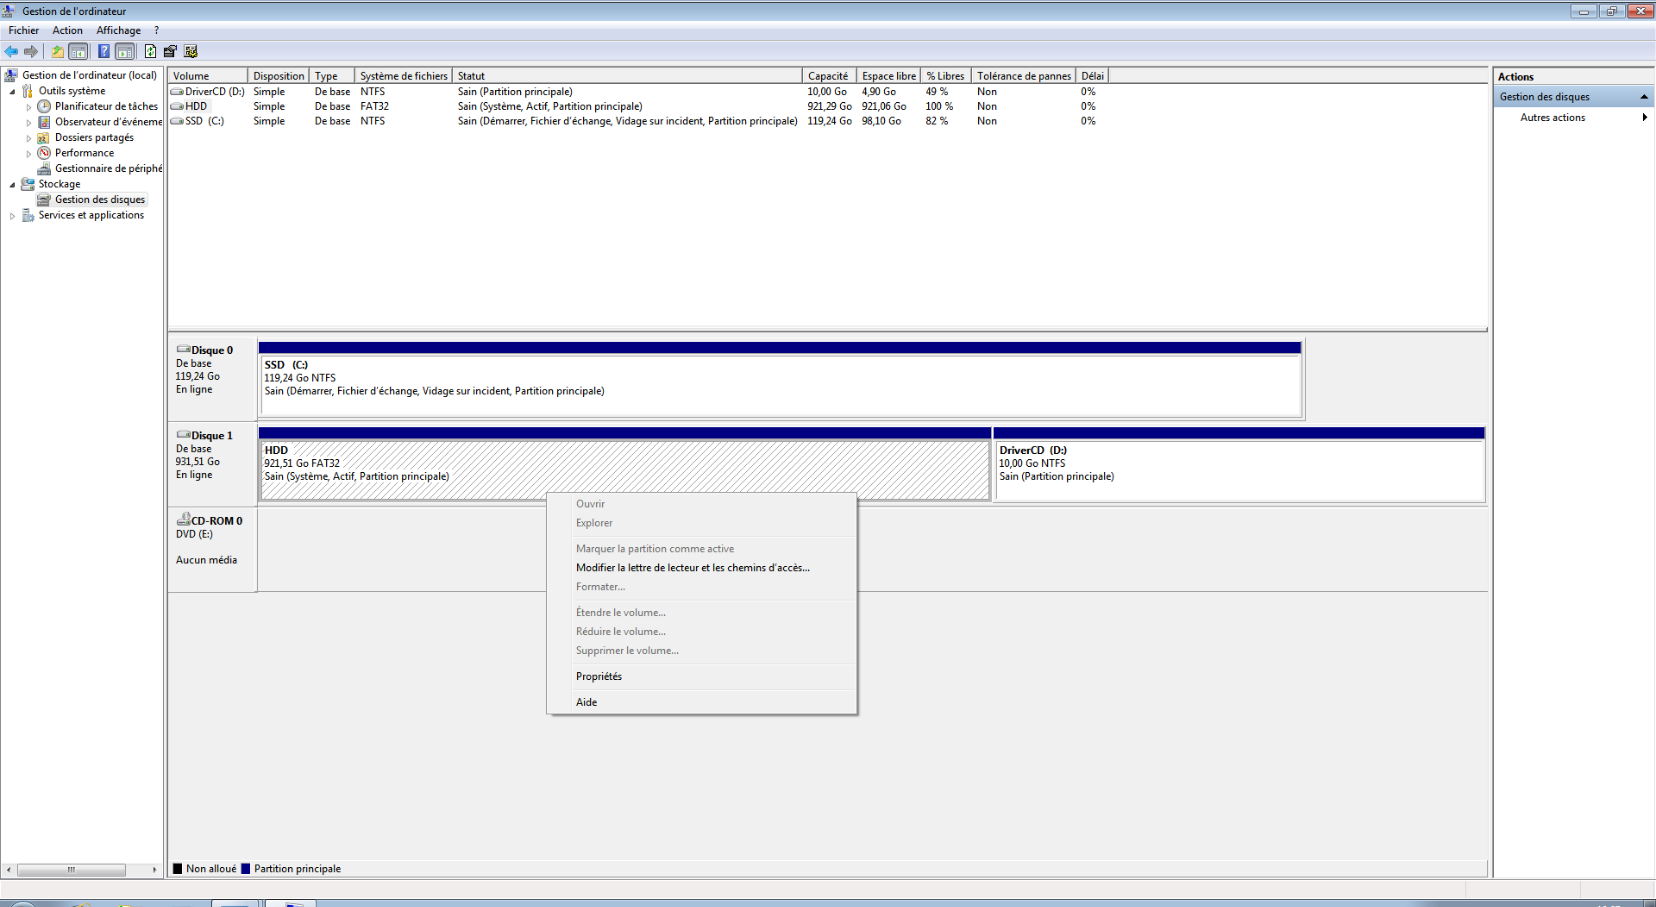Click the Gestionnaire de périphériques icon

pos(44,168)
